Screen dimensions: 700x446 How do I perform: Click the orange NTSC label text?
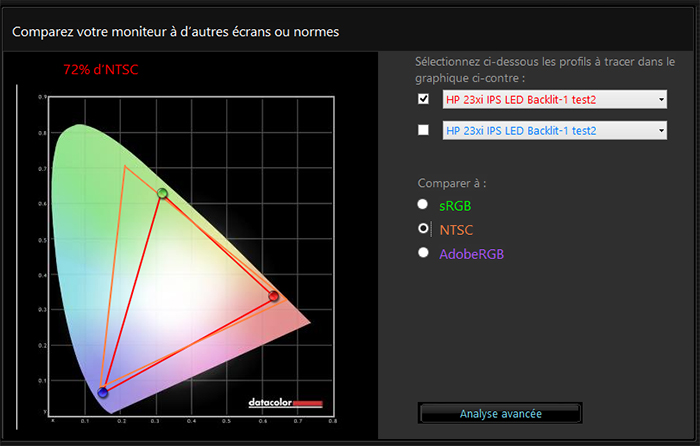[456, 229]
